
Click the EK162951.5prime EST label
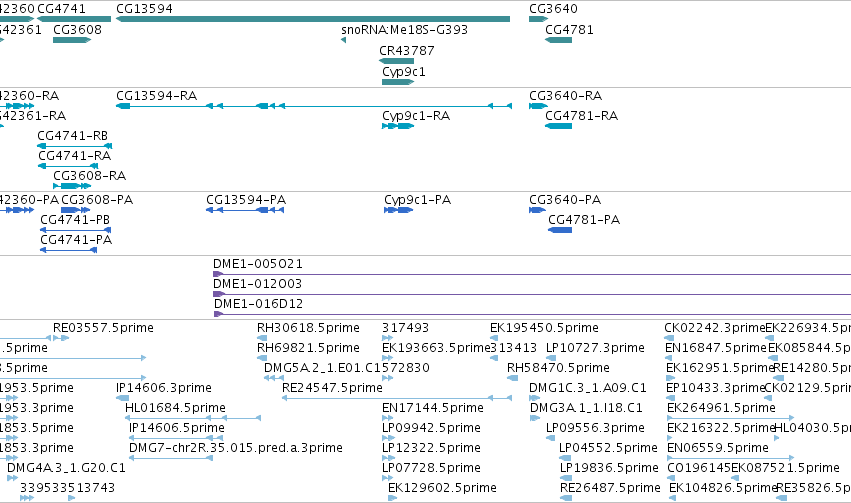click(x=720, y=368)
